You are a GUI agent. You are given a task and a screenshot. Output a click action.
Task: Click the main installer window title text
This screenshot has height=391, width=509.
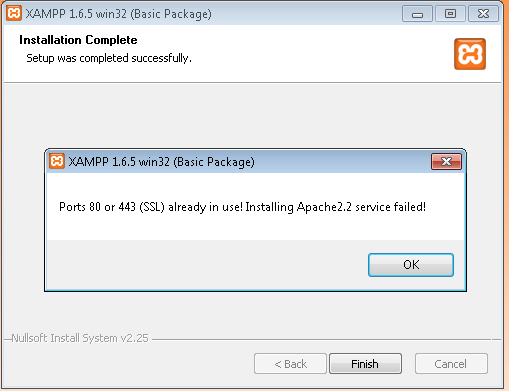coord(119,14)
